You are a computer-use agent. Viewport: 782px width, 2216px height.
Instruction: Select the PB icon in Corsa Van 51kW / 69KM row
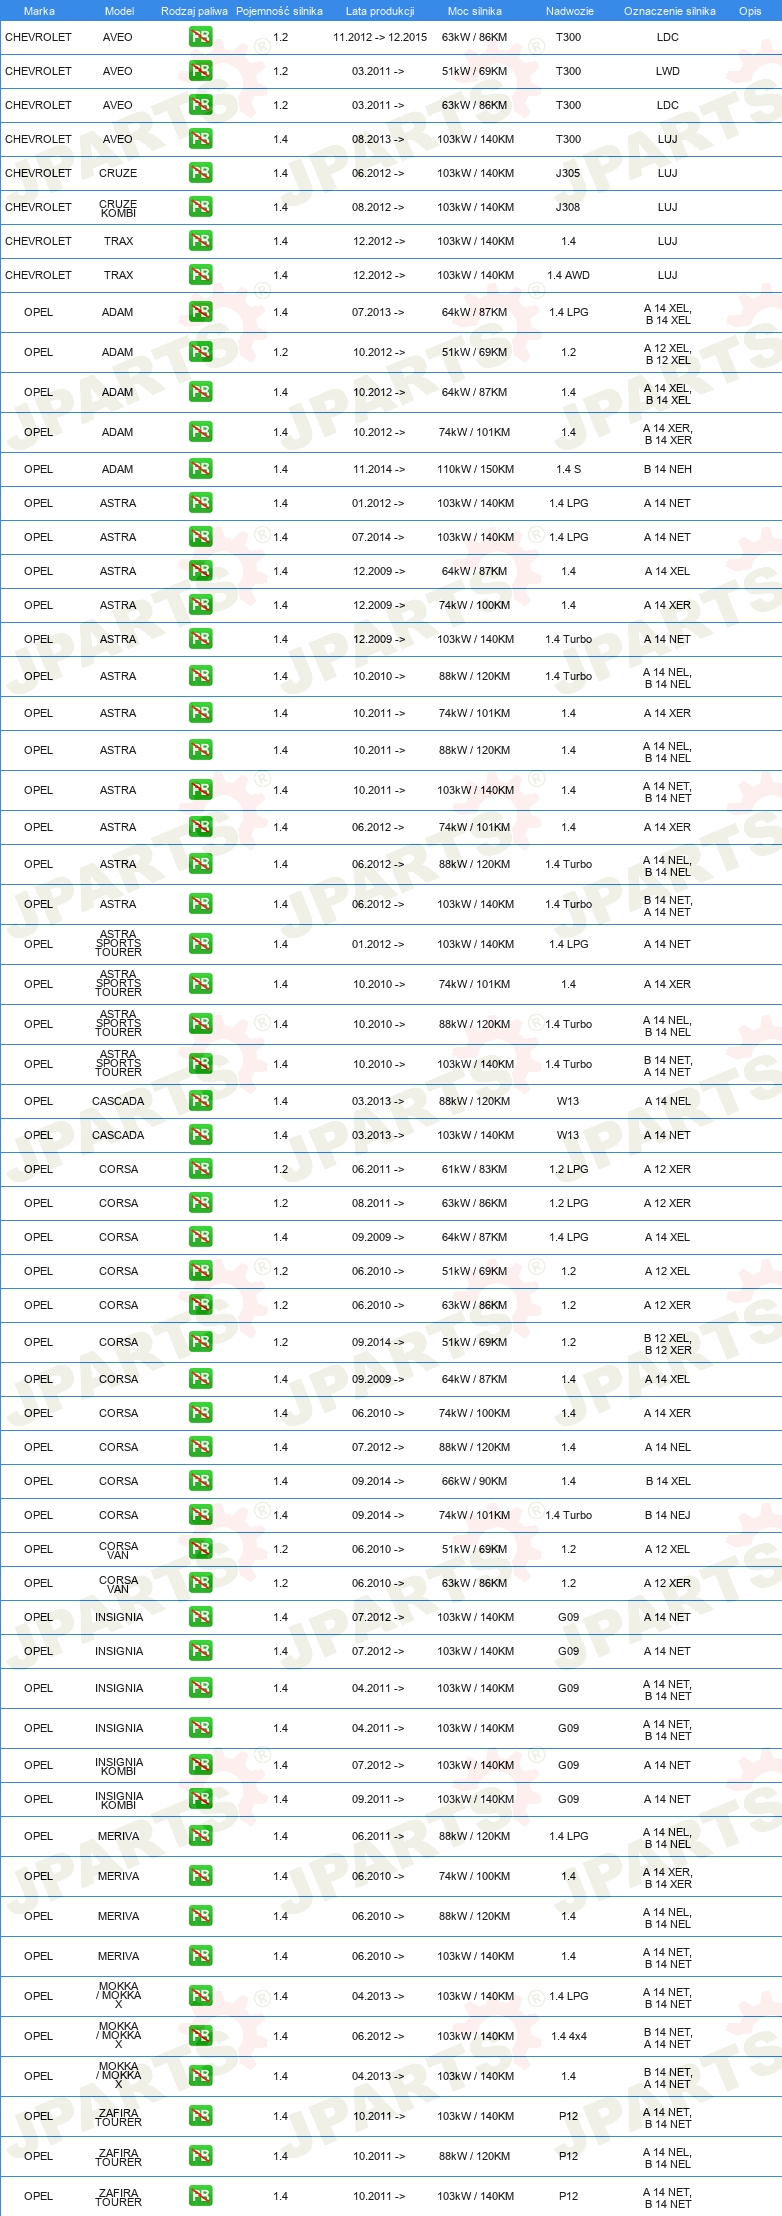coord(200,1549)
